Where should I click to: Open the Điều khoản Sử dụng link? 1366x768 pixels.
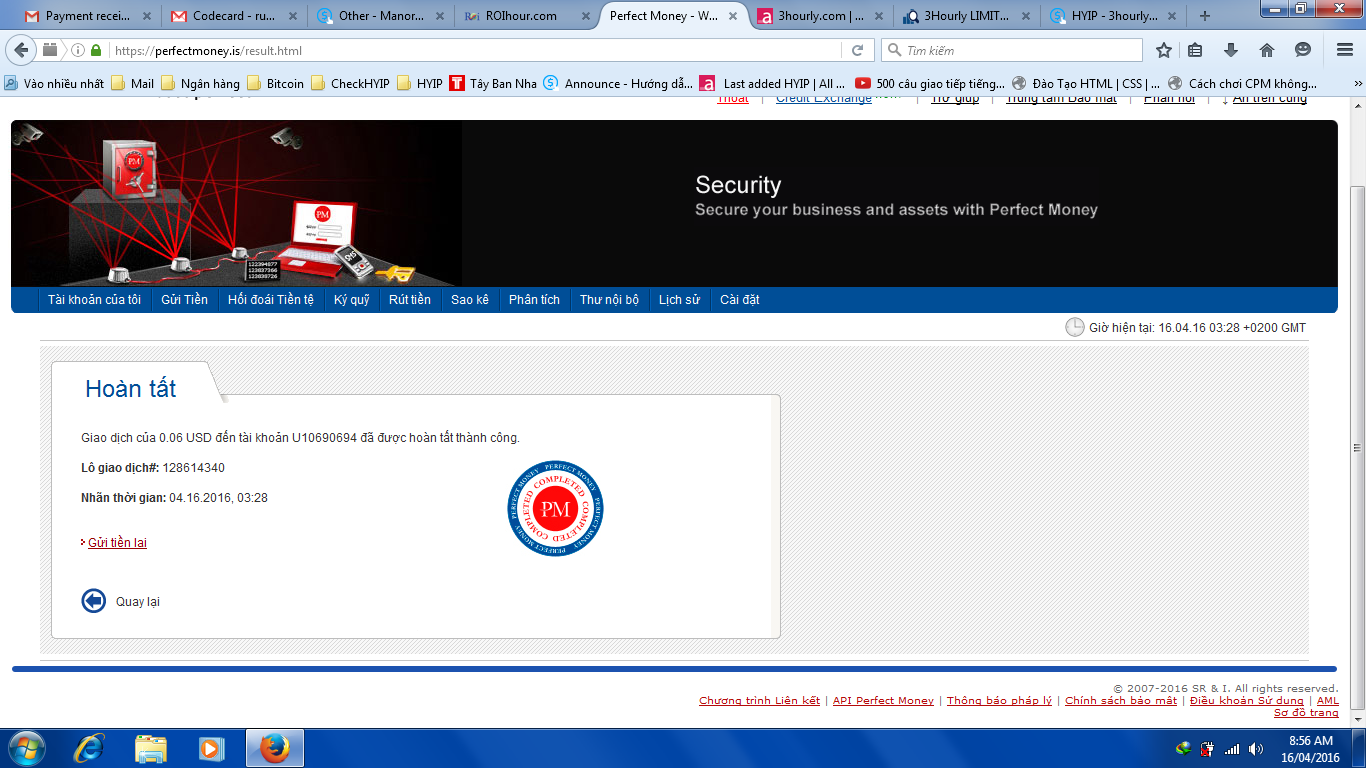point(1247,701)
